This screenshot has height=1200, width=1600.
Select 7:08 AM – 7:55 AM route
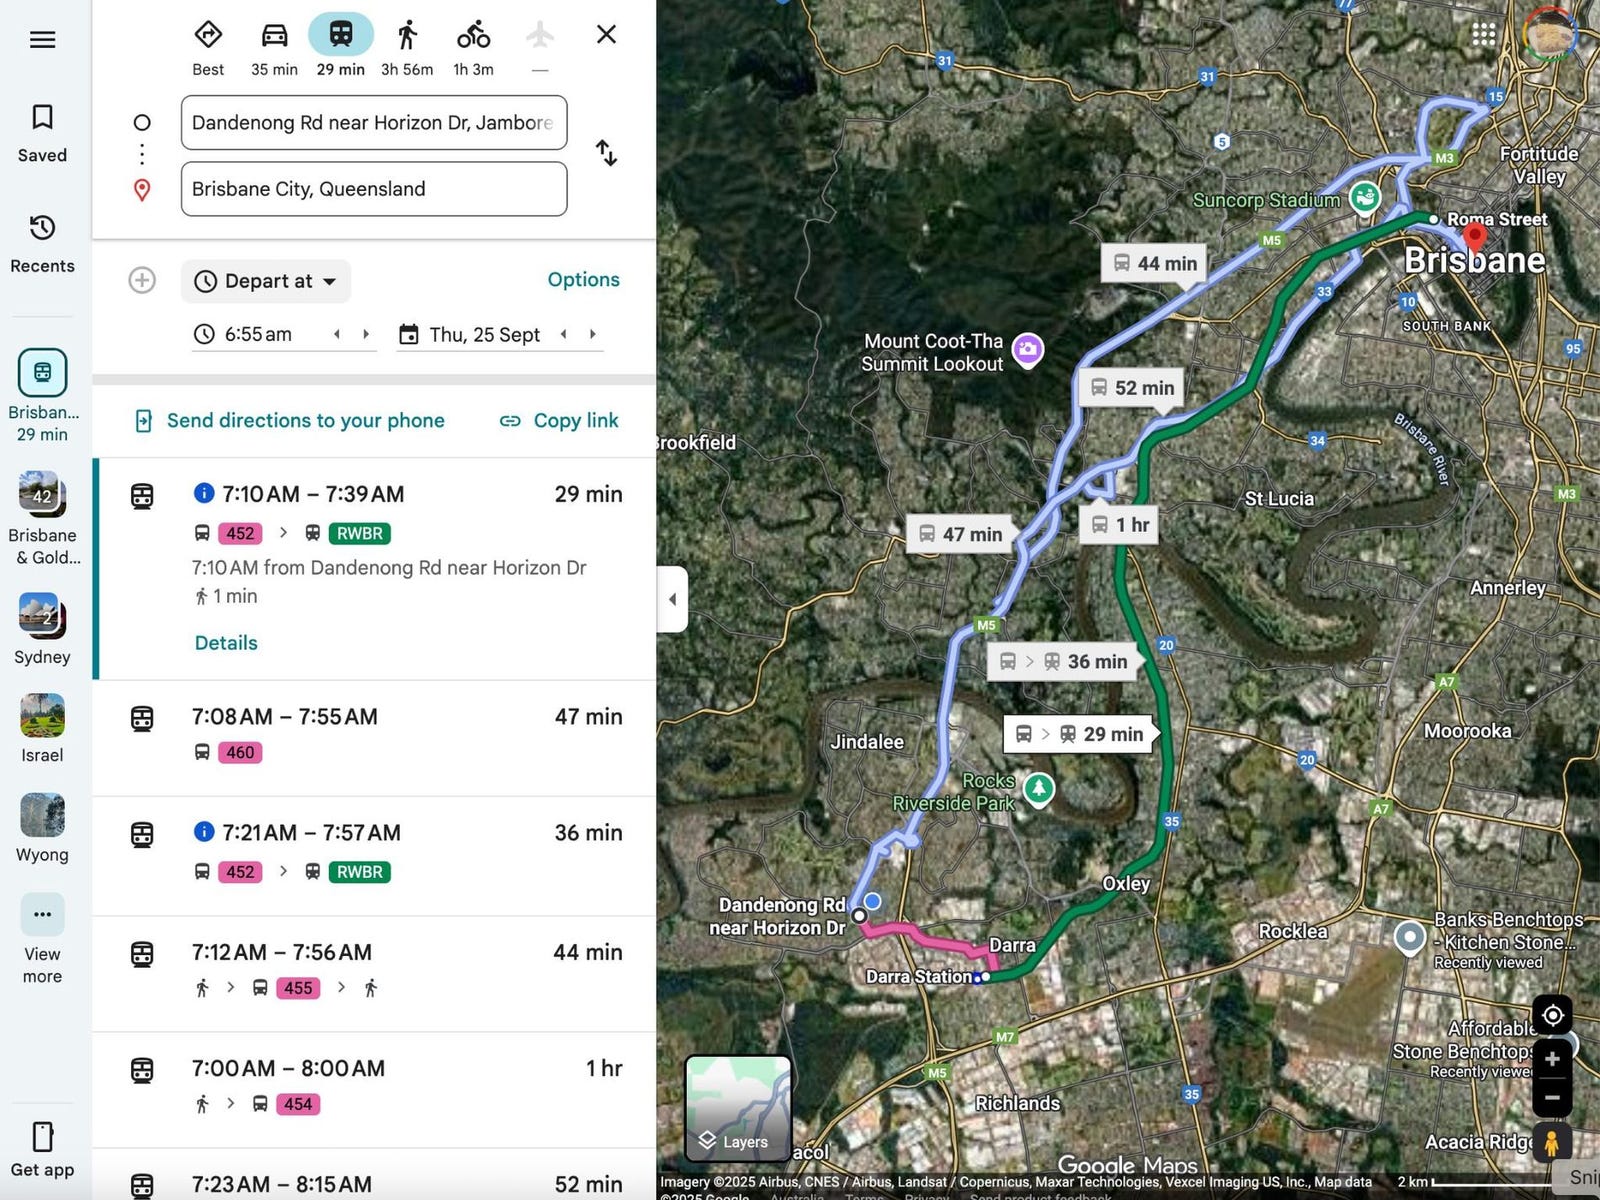376,738
